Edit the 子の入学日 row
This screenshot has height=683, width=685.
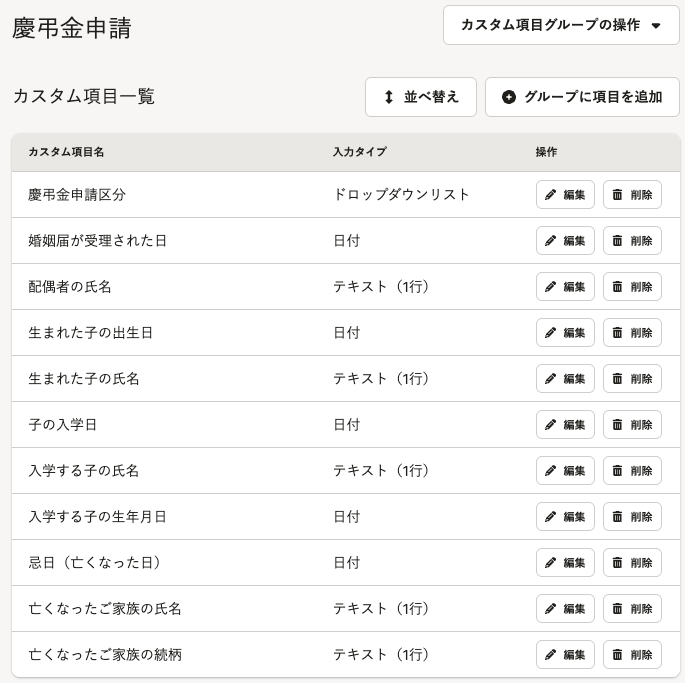(565, 424)
